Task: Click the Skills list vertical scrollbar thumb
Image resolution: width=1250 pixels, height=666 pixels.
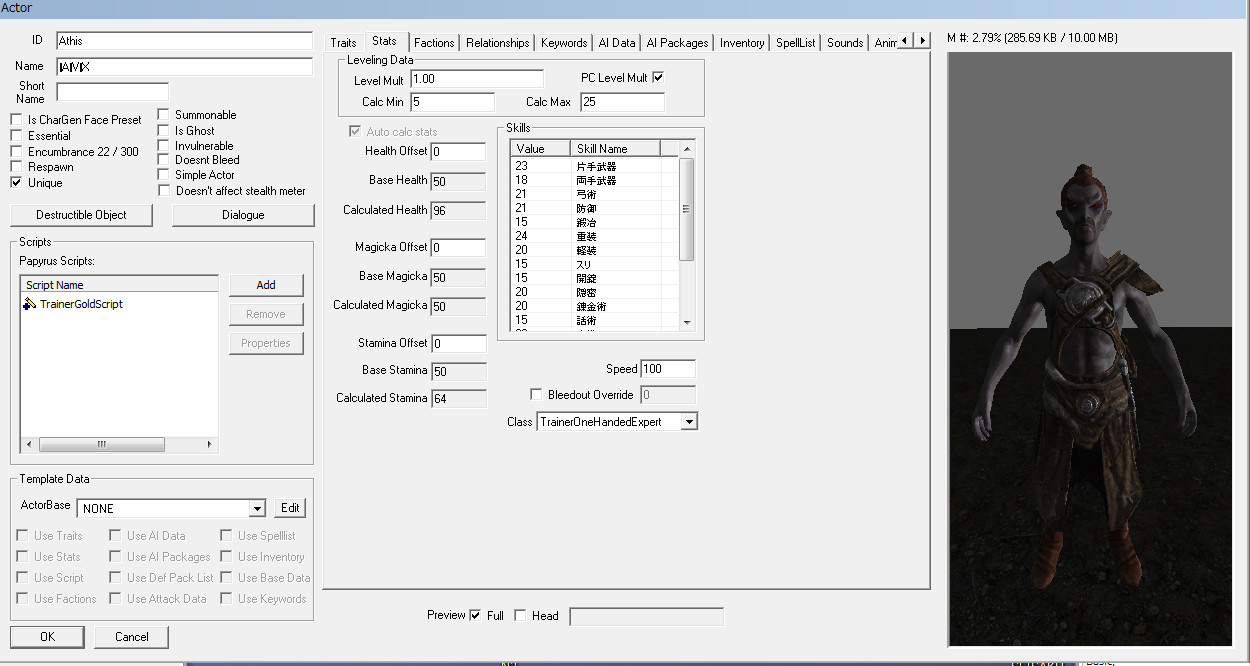Action: pyautogui.click(x=687, y=209)
